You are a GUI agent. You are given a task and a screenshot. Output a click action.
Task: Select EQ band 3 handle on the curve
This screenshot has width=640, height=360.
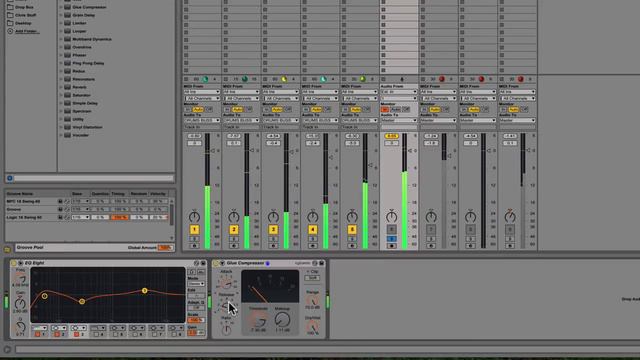click(x=144, y=291)
